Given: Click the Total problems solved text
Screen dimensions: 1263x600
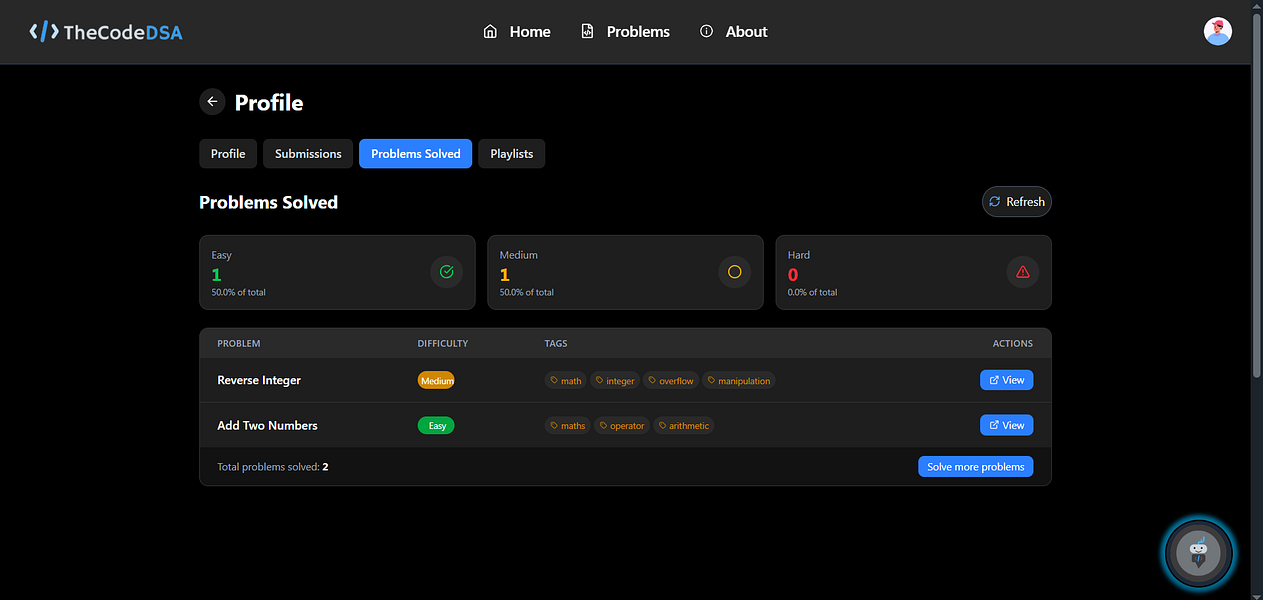Looking at the screenshot, I should (273, 467).
